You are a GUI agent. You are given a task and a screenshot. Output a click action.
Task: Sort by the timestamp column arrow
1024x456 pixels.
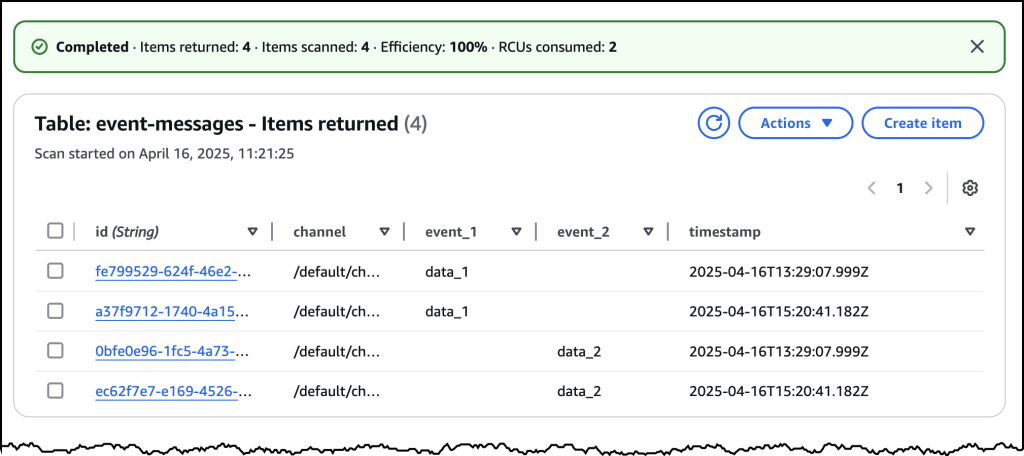click(970, 232)
